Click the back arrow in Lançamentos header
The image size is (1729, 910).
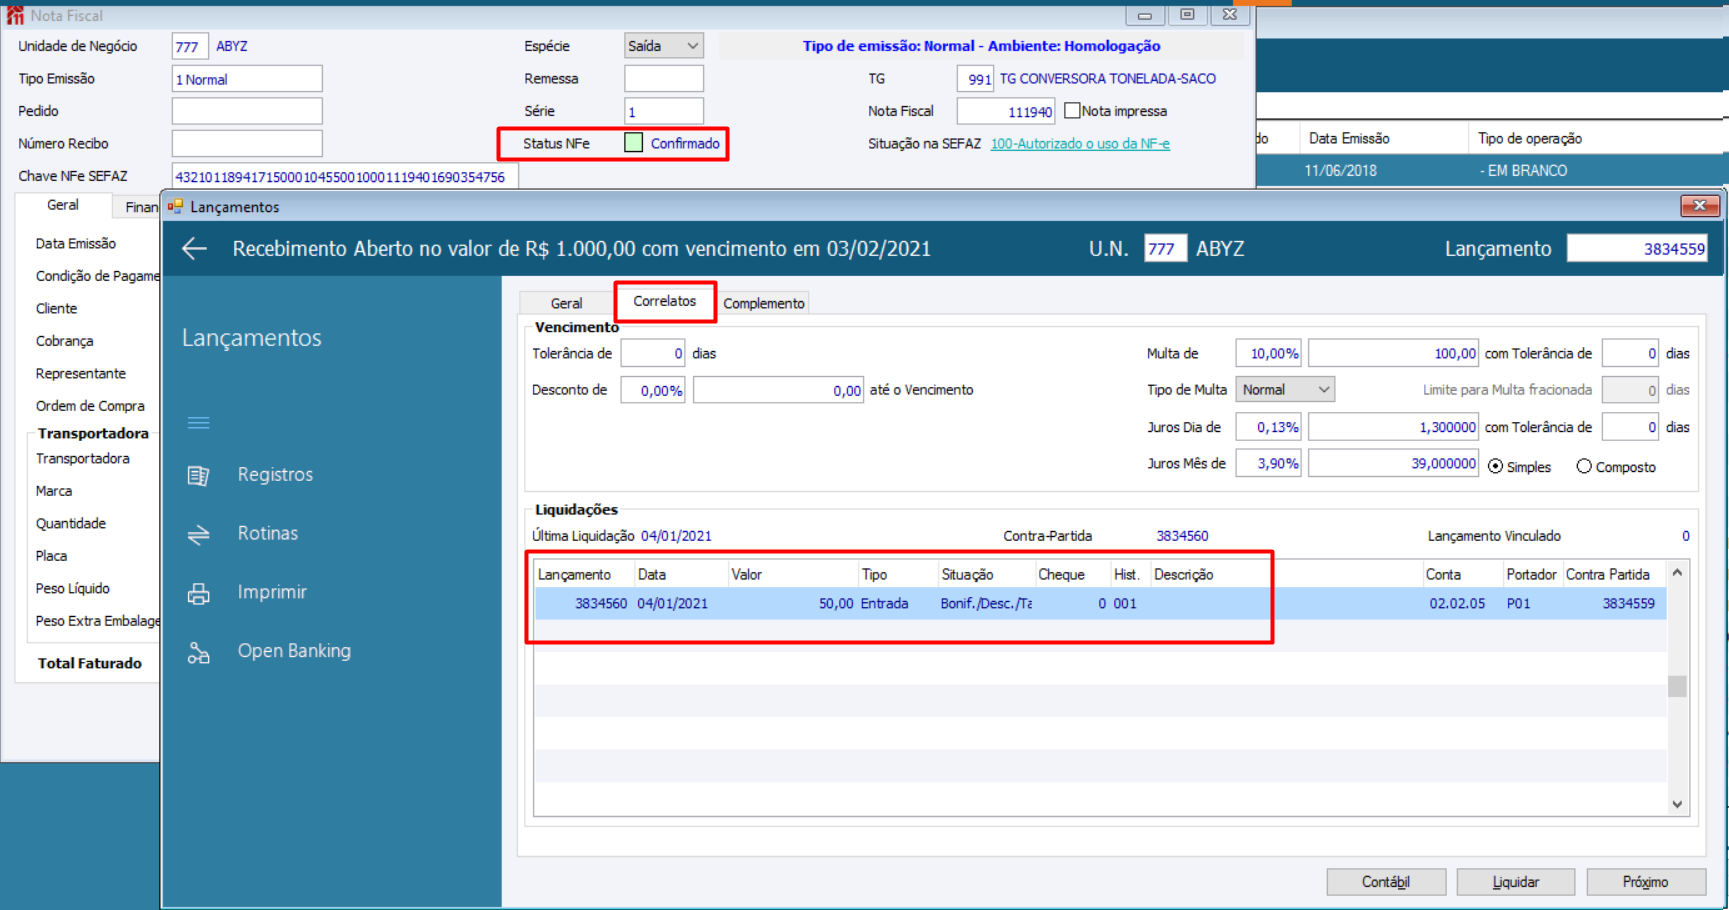click(x=194, y=249)
